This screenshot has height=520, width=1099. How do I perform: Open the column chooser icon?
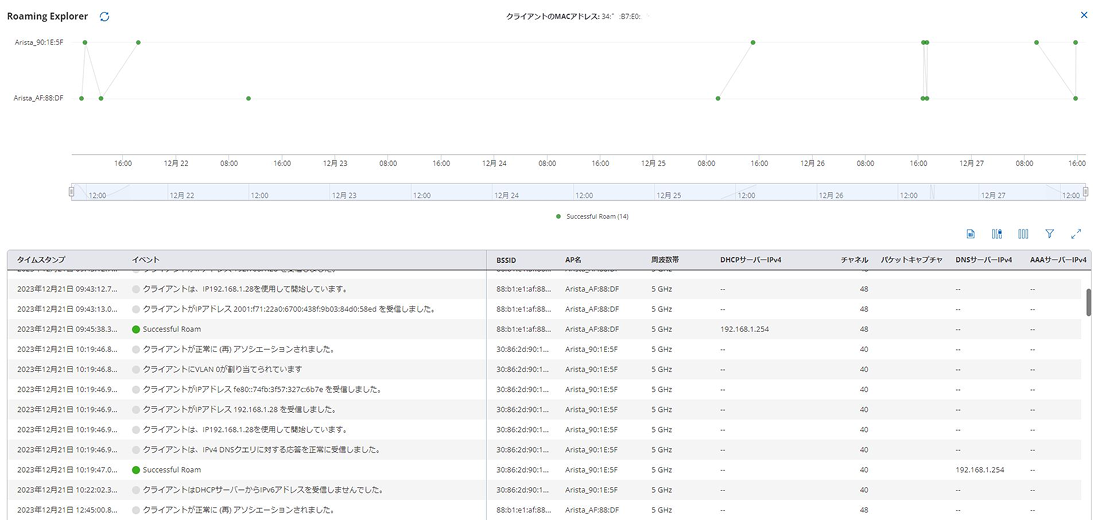point(1023,233)
